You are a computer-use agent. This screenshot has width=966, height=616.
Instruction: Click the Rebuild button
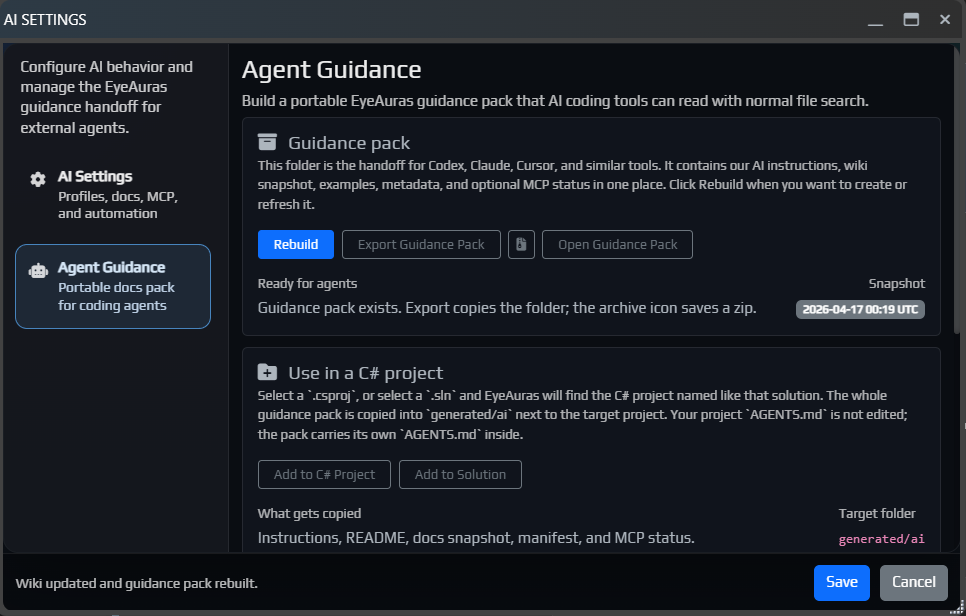click(x=295, y=244)
